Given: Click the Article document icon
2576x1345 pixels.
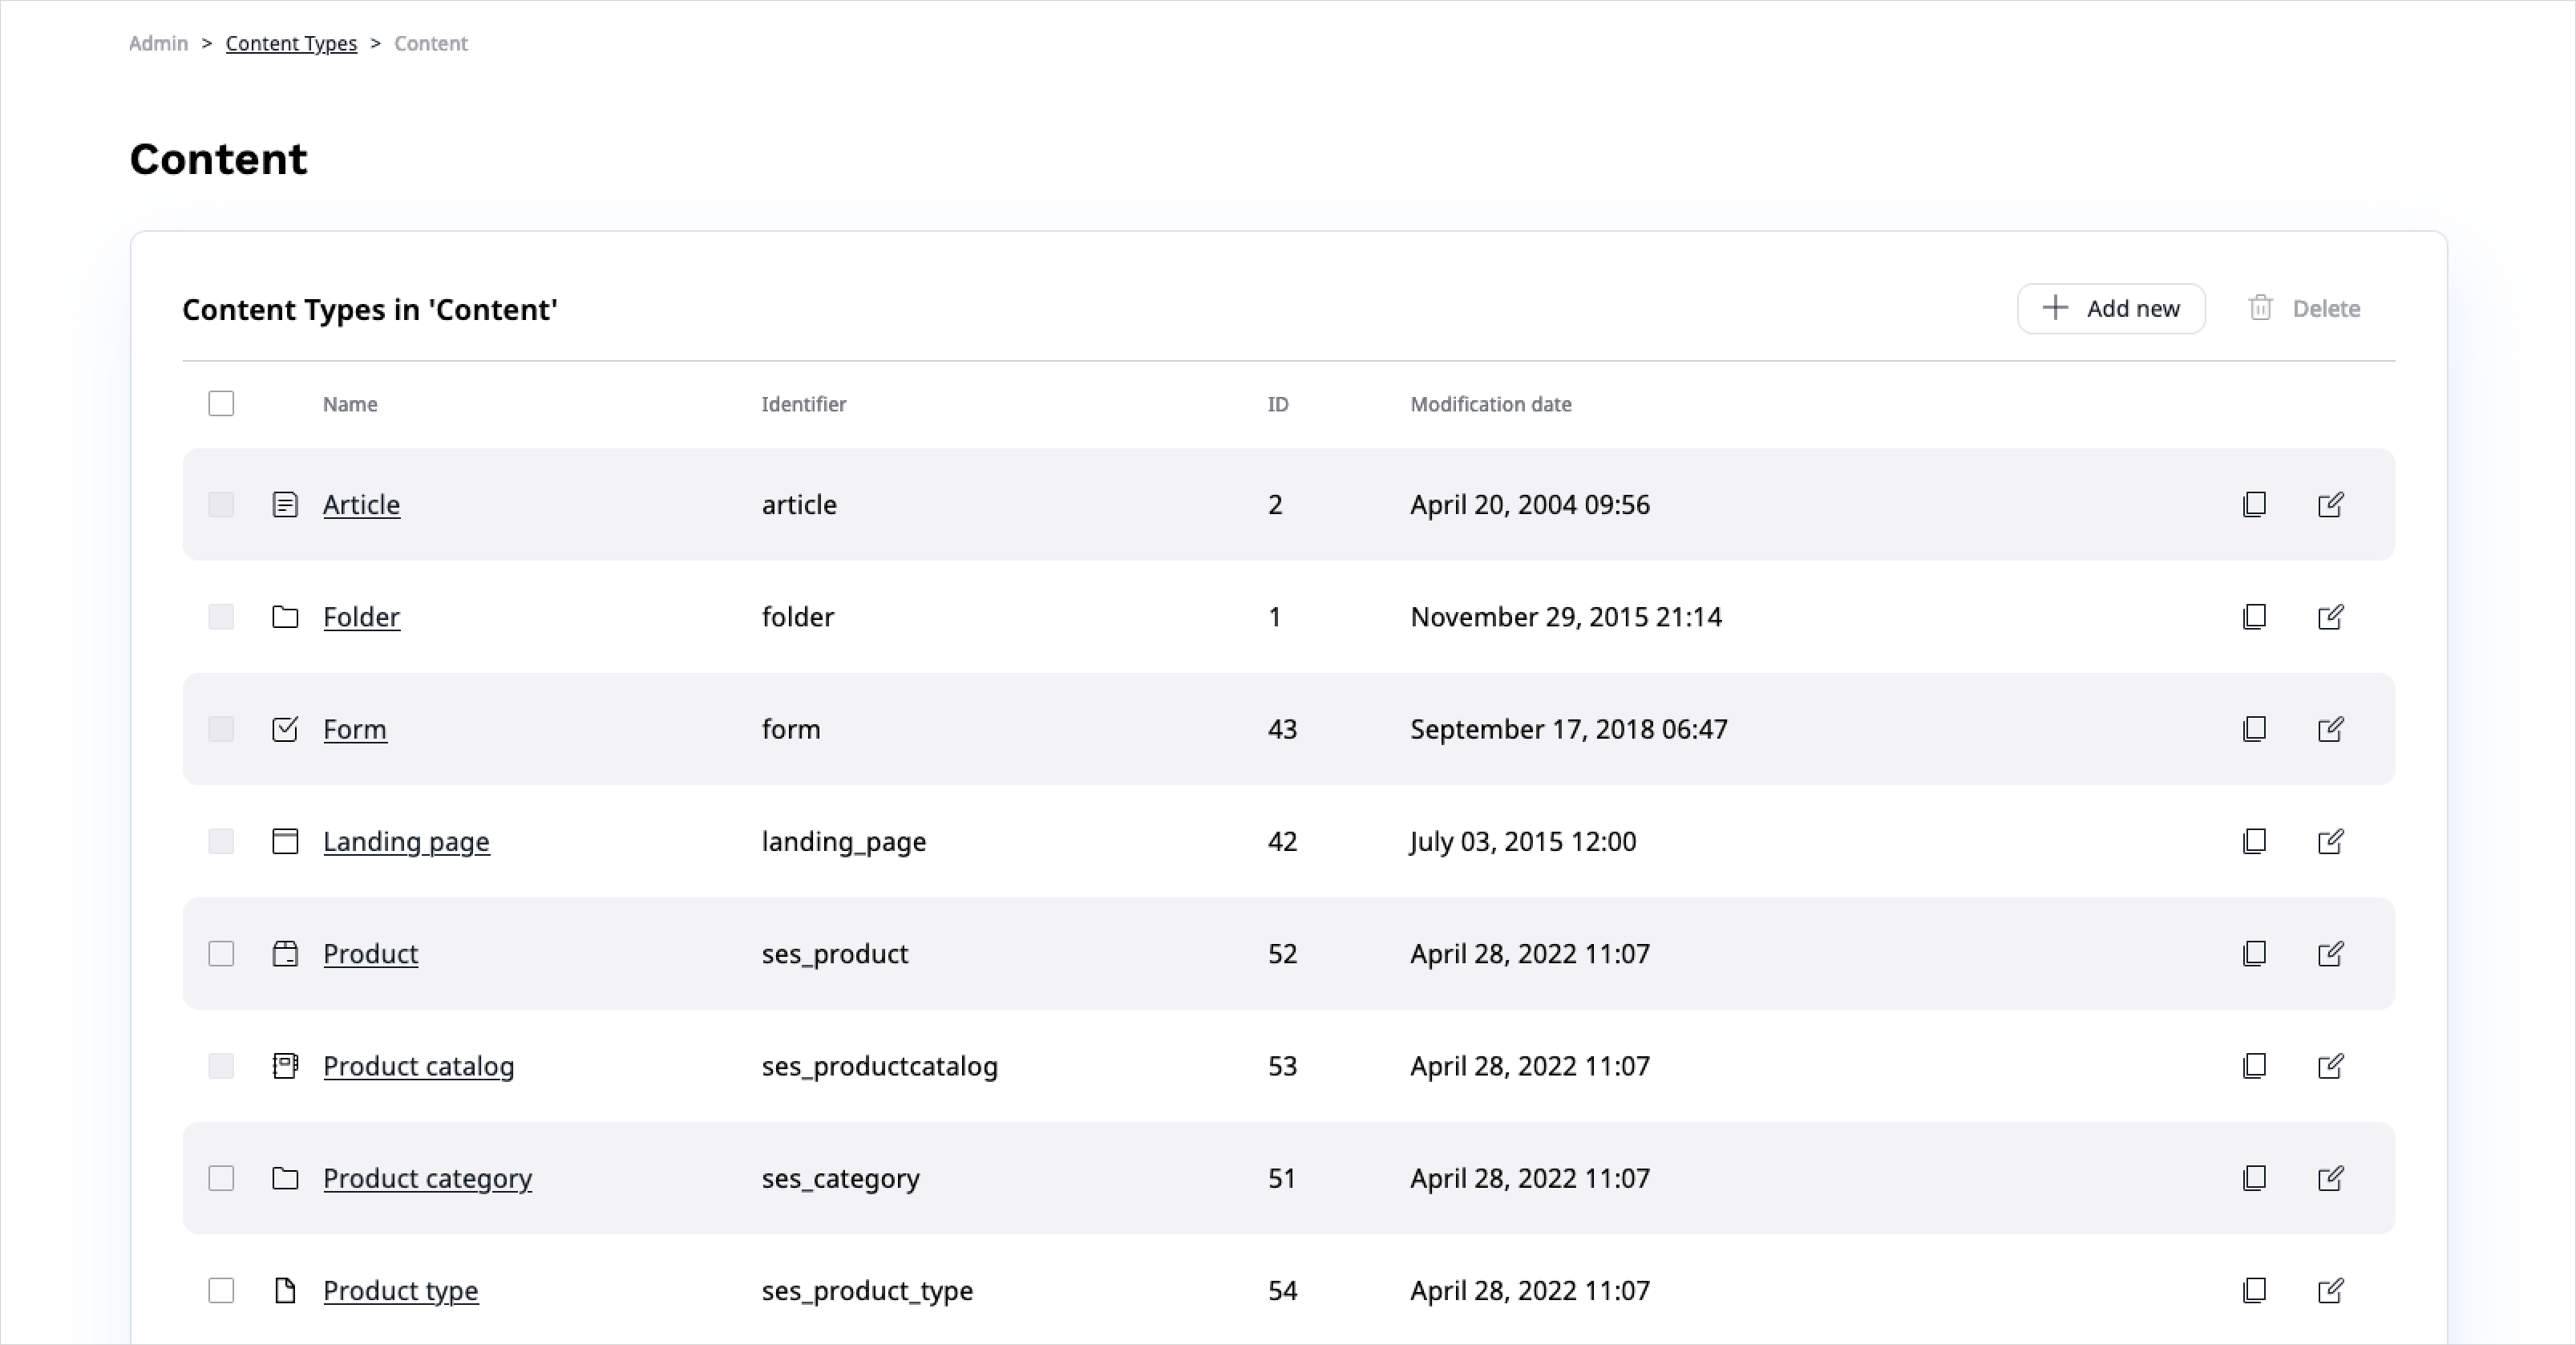Looking at the screenshot, I should point(285,504).
